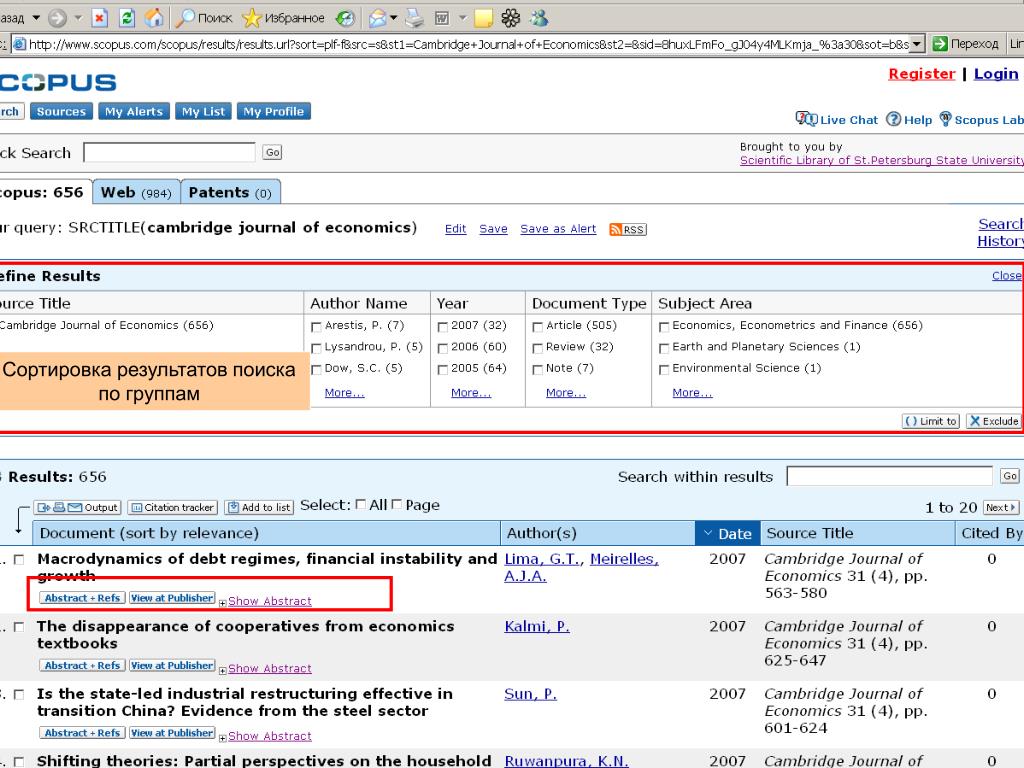
Task: Click the Quick Search input field
Action: tap(169, 152)
